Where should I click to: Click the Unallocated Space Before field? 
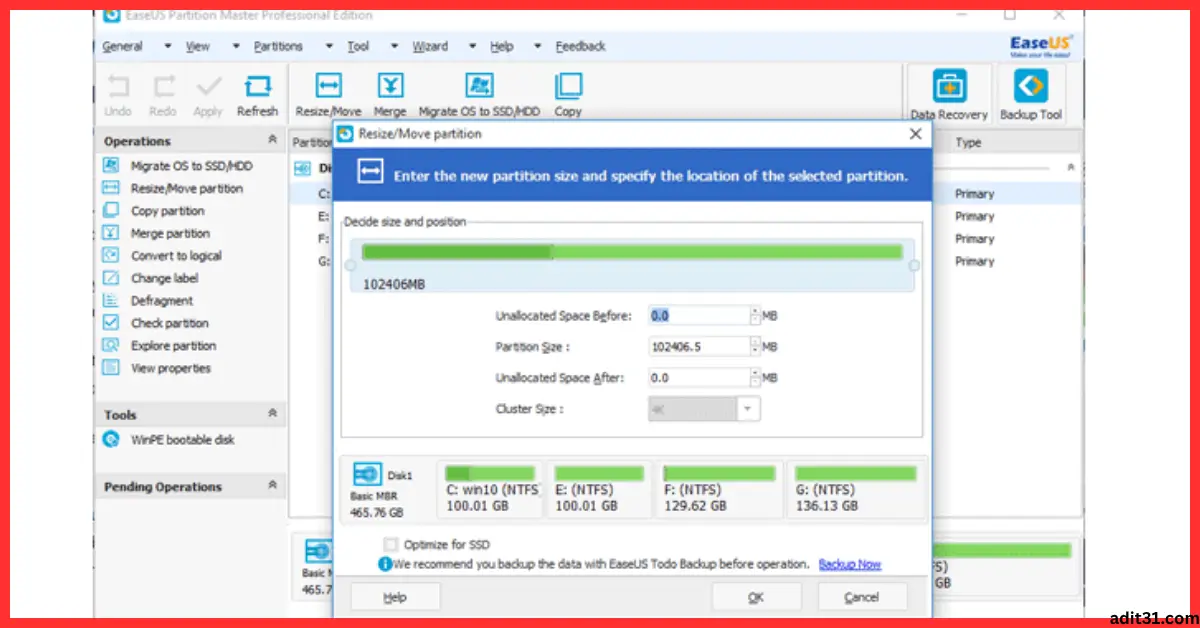click(698, 316)
